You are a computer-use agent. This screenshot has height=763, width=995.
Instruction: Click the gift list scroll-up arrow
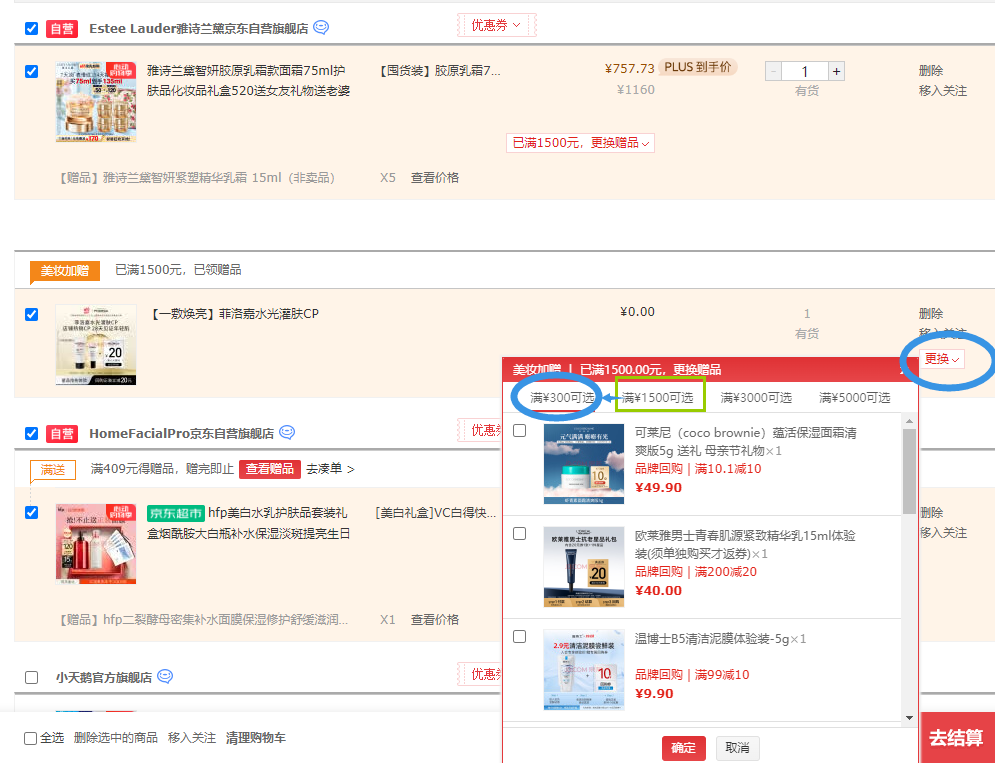click(x=909, y=421)
